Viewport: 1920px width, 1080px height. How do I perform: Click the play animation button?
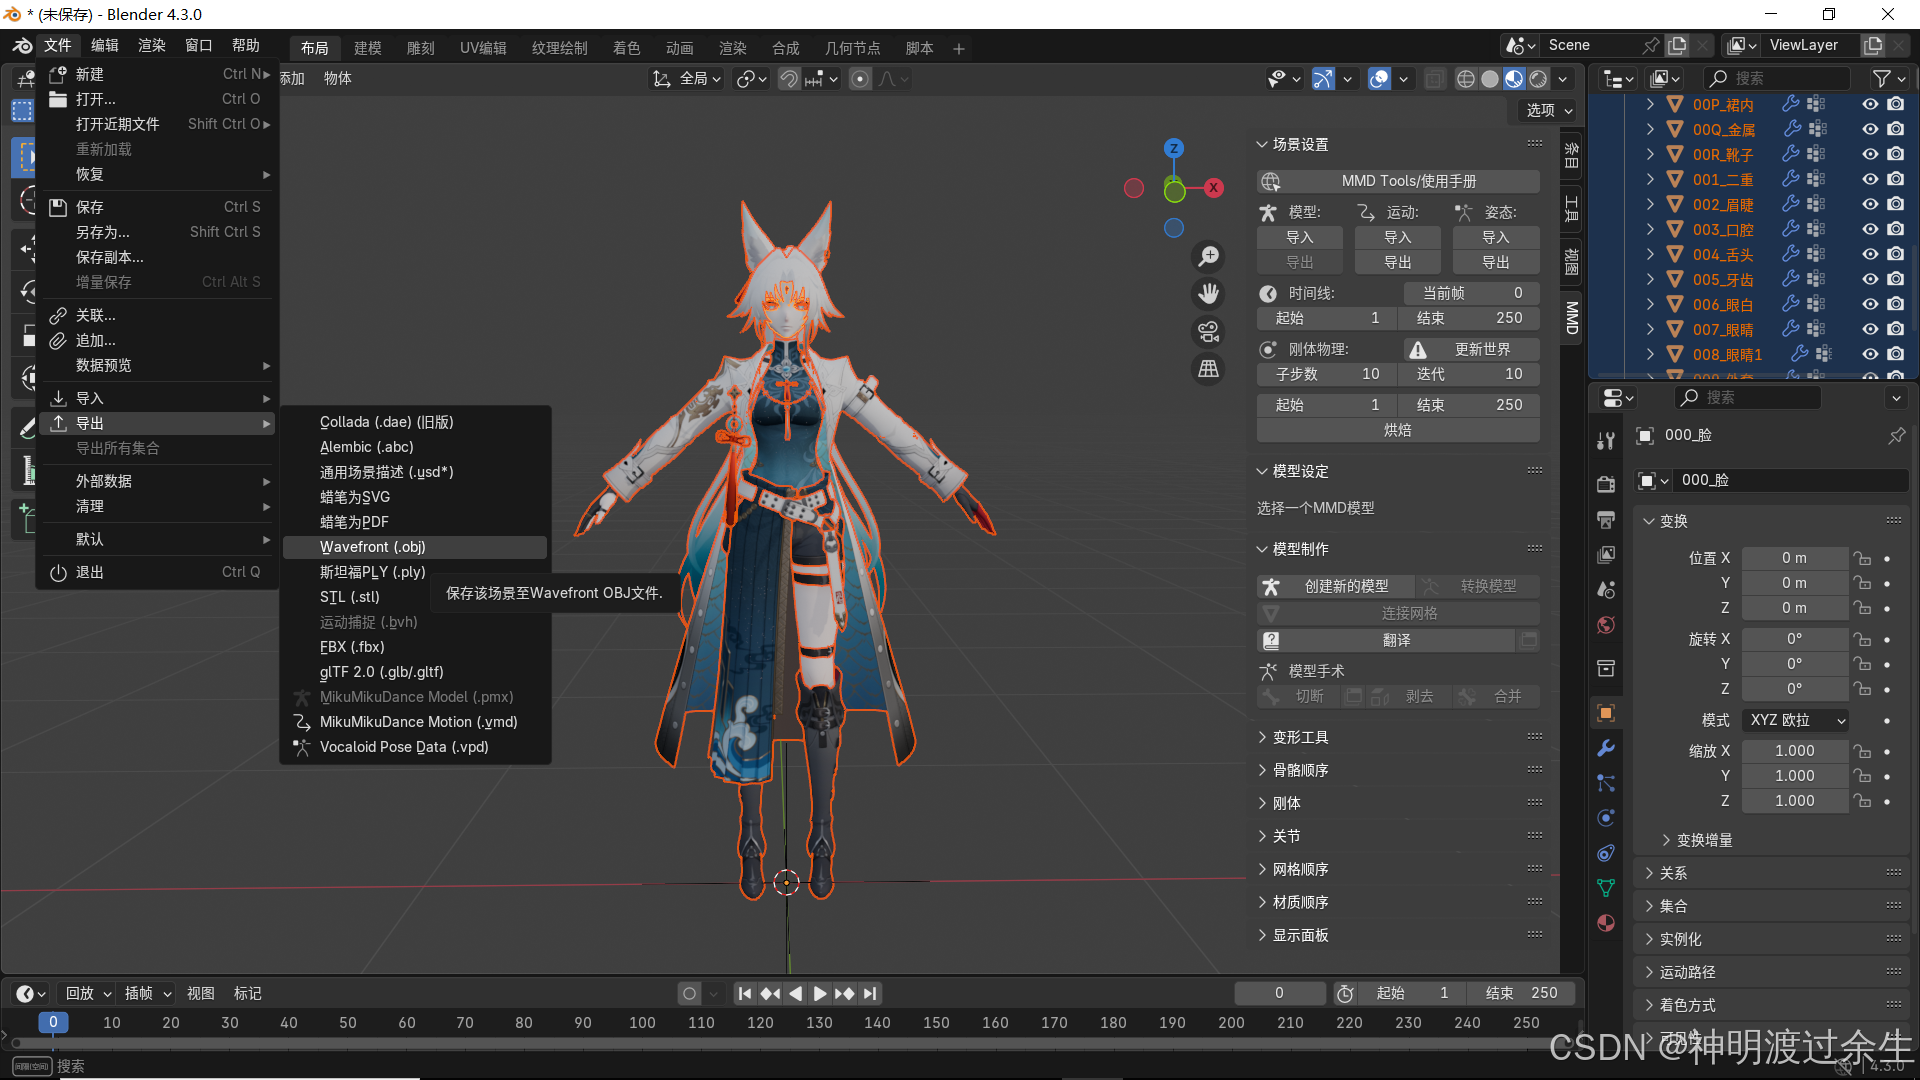click(820, 993)
